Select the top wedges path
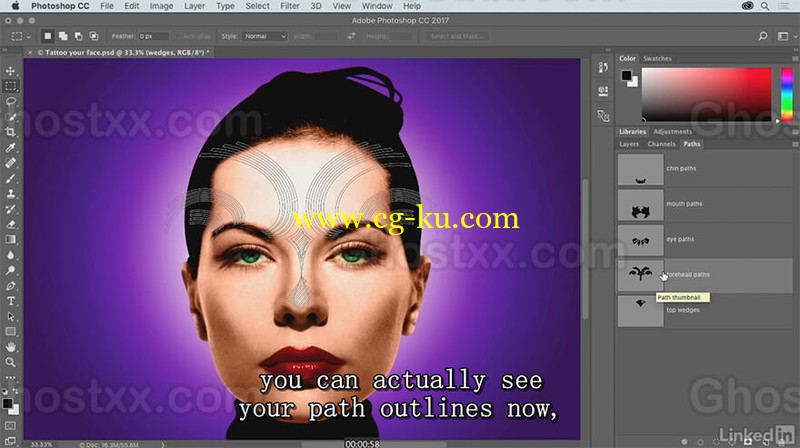Viewport: 800px width, 448px height. 705,310
